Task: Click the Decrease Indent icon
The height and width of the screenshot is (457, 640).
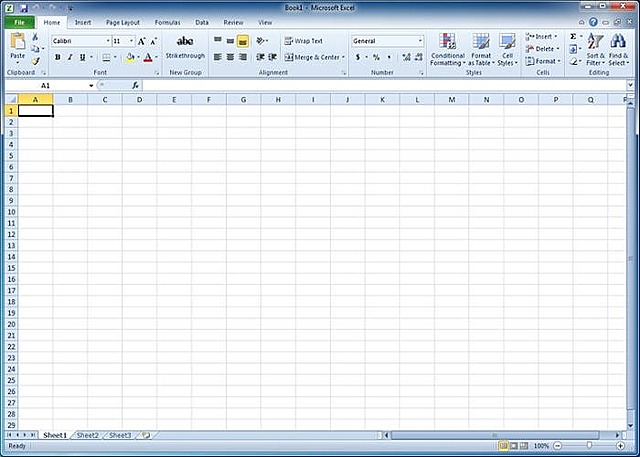Action: (260, 57)
